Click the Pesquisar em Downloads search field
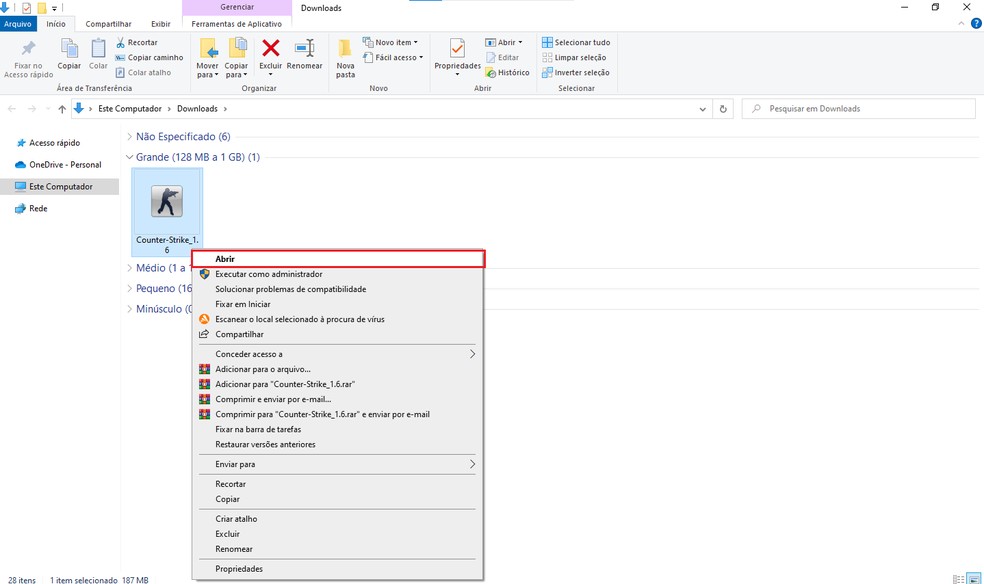984x584 pixels. click(x=860, y=109)
